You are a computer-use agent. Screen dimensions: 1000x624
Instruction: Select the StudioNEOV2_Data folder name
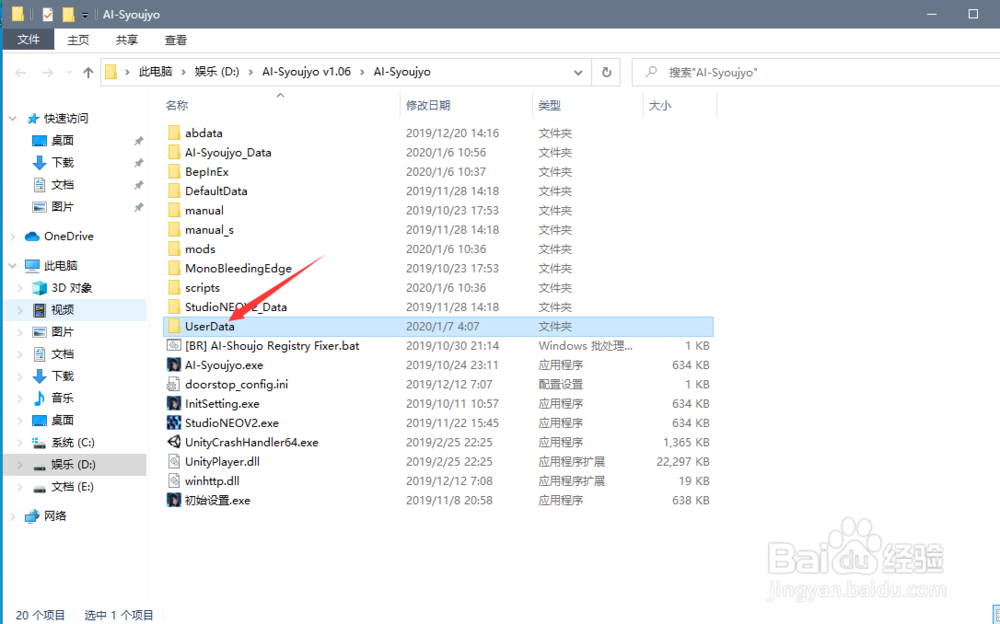pyautogui.click(x=235, y=307)
